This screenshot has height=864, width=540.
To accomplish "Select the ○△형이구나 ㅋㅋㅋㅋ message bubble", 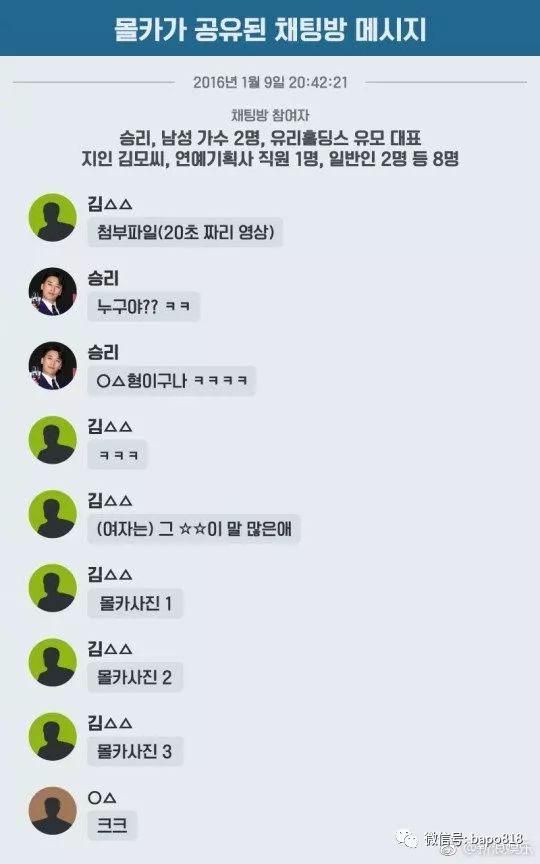I will pos(171,381).
